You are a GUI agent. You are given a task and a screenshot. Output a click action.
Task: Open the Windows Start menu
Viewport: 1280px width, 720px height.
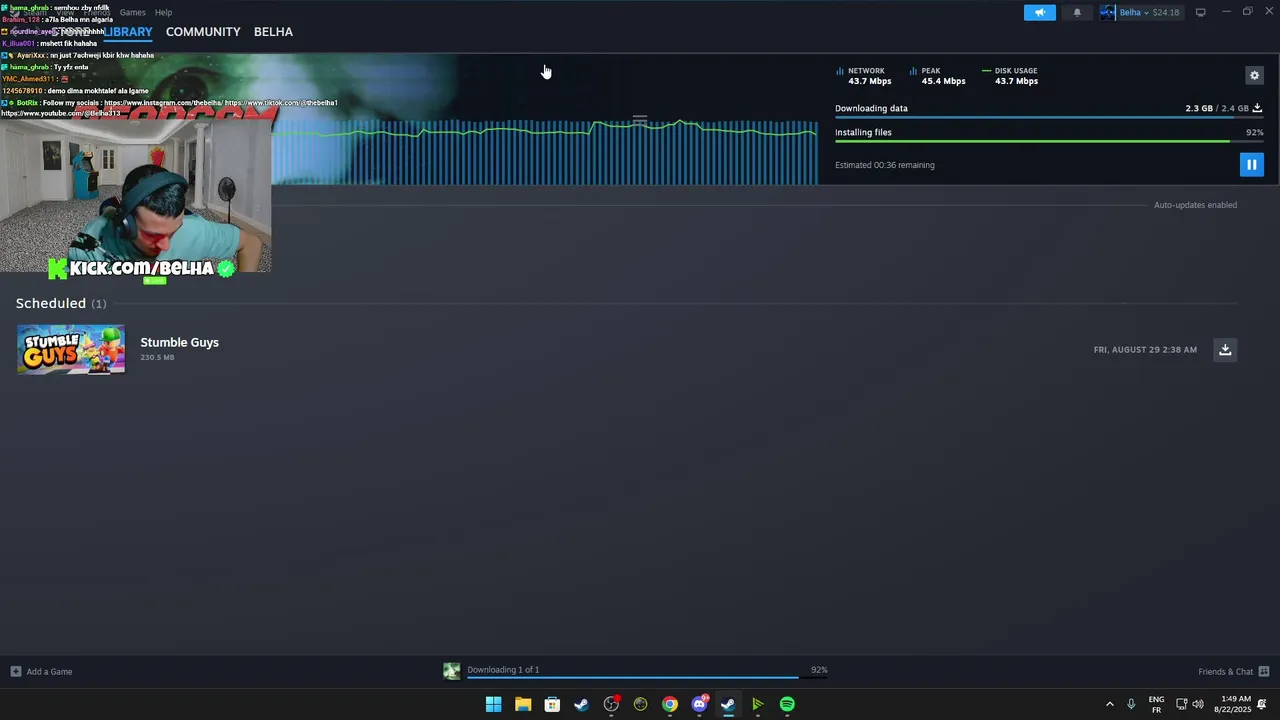click(493, 704)
